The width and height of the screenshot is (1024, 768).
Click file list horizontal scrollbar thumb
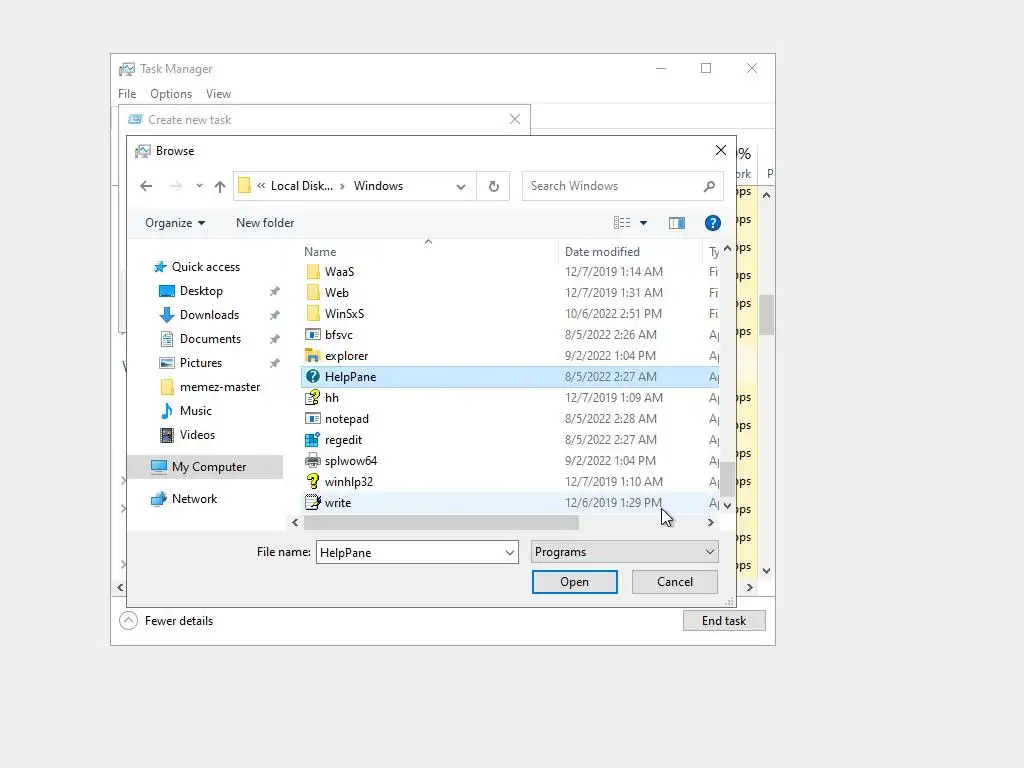click(x=441, y=522)
